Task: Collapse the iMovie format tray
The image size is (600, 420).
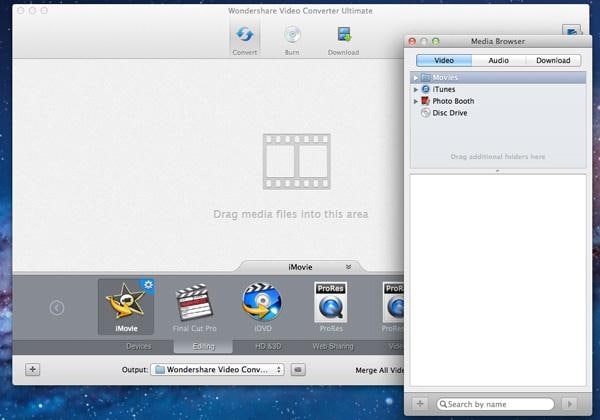Action: click(348, 267)
